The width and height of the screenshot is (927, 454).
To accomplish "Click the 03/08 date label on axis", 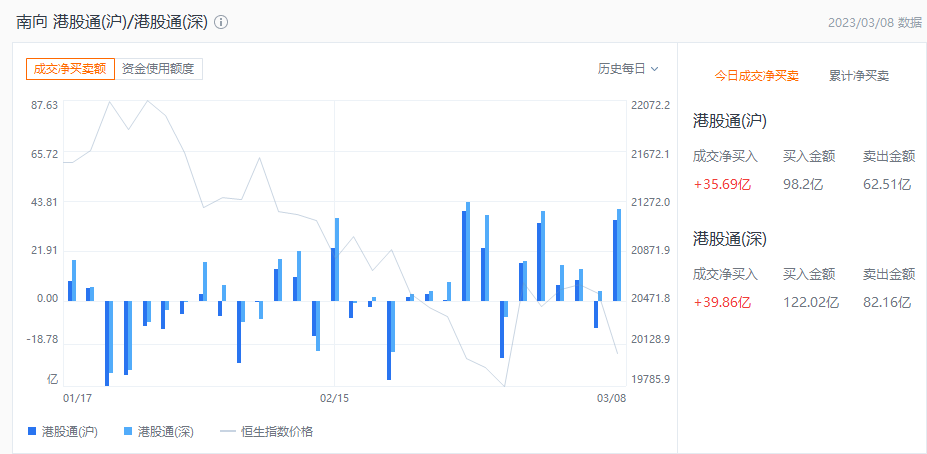I will [611, 398].
